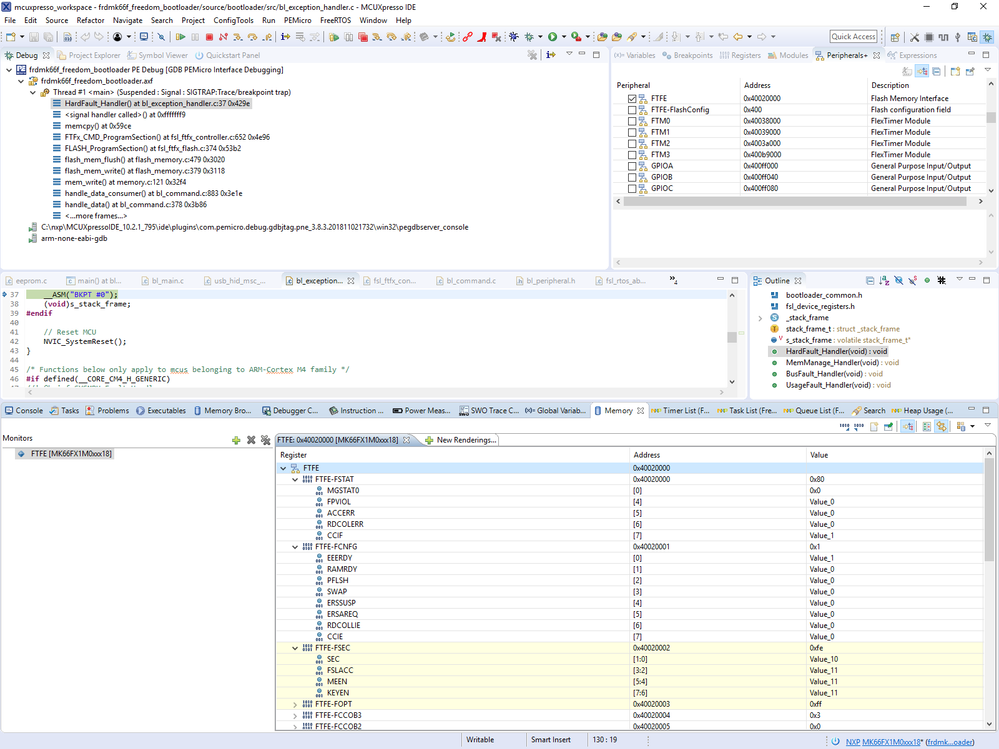Click the horizontal scrollbar in Peripherals list
Viewport: 999px width, 749px height.
click(794, 201)
